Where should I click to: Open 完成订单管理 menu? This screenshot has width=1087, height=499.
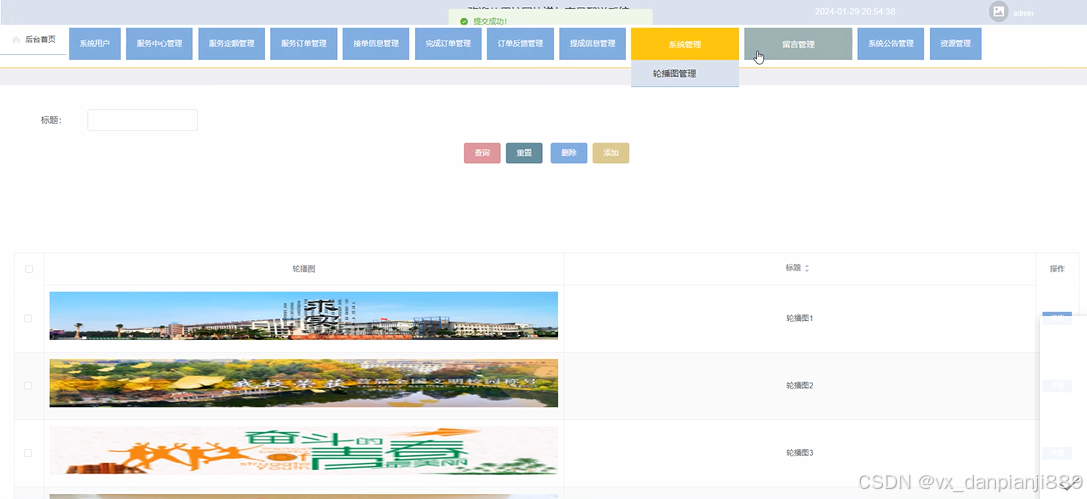[448, 44]
